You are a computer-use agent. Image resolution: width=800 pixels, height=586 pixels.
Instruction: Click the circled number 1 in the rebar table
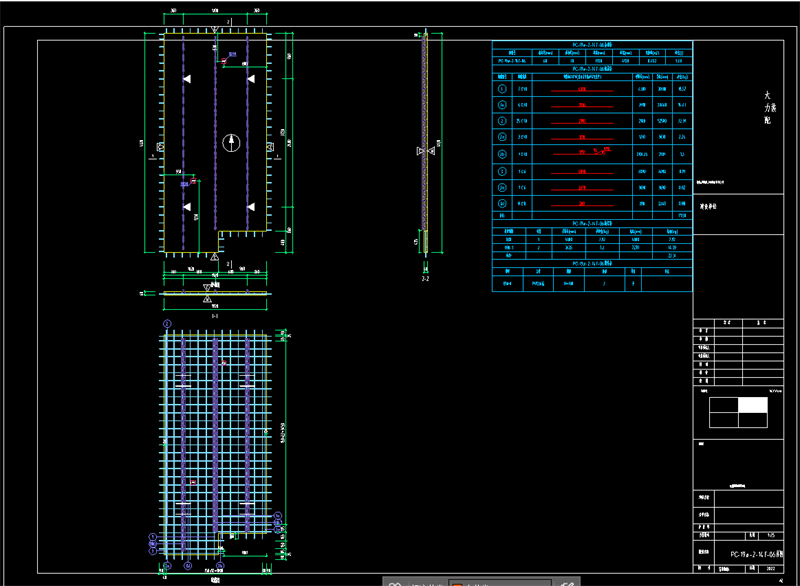[x=502, y=89]
